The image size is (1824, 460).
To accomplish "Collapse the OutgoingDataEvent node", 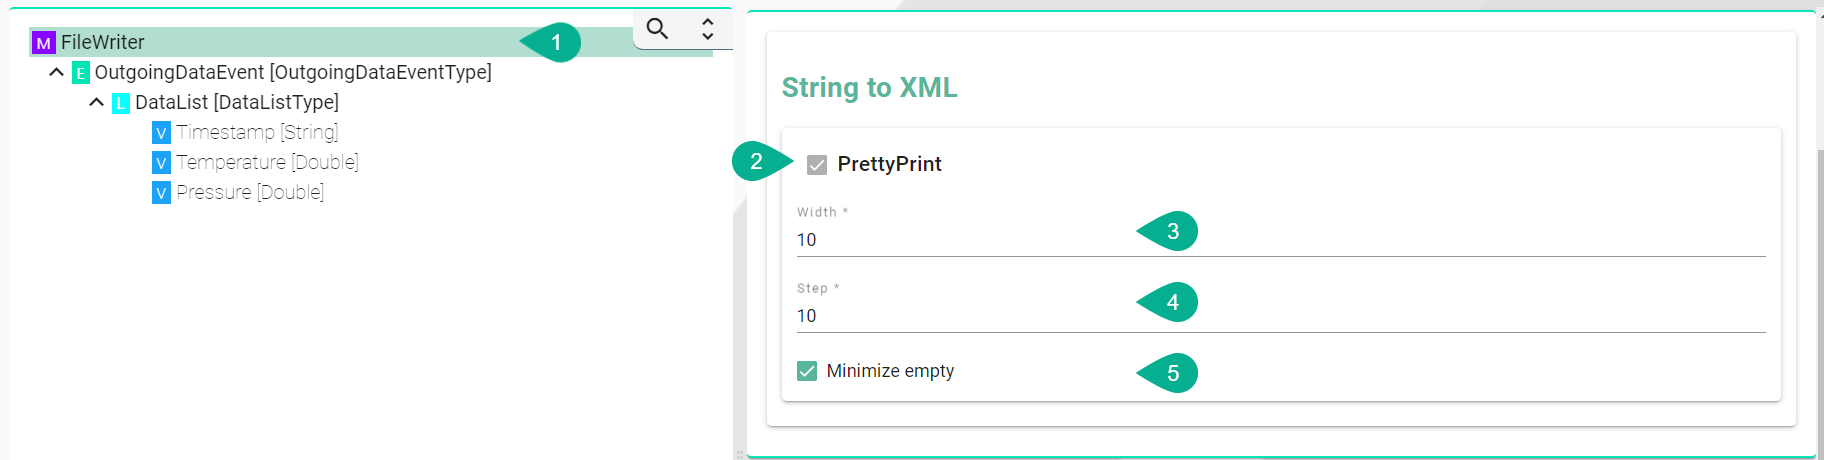I will pyautogui.click(x=57, y=72).
